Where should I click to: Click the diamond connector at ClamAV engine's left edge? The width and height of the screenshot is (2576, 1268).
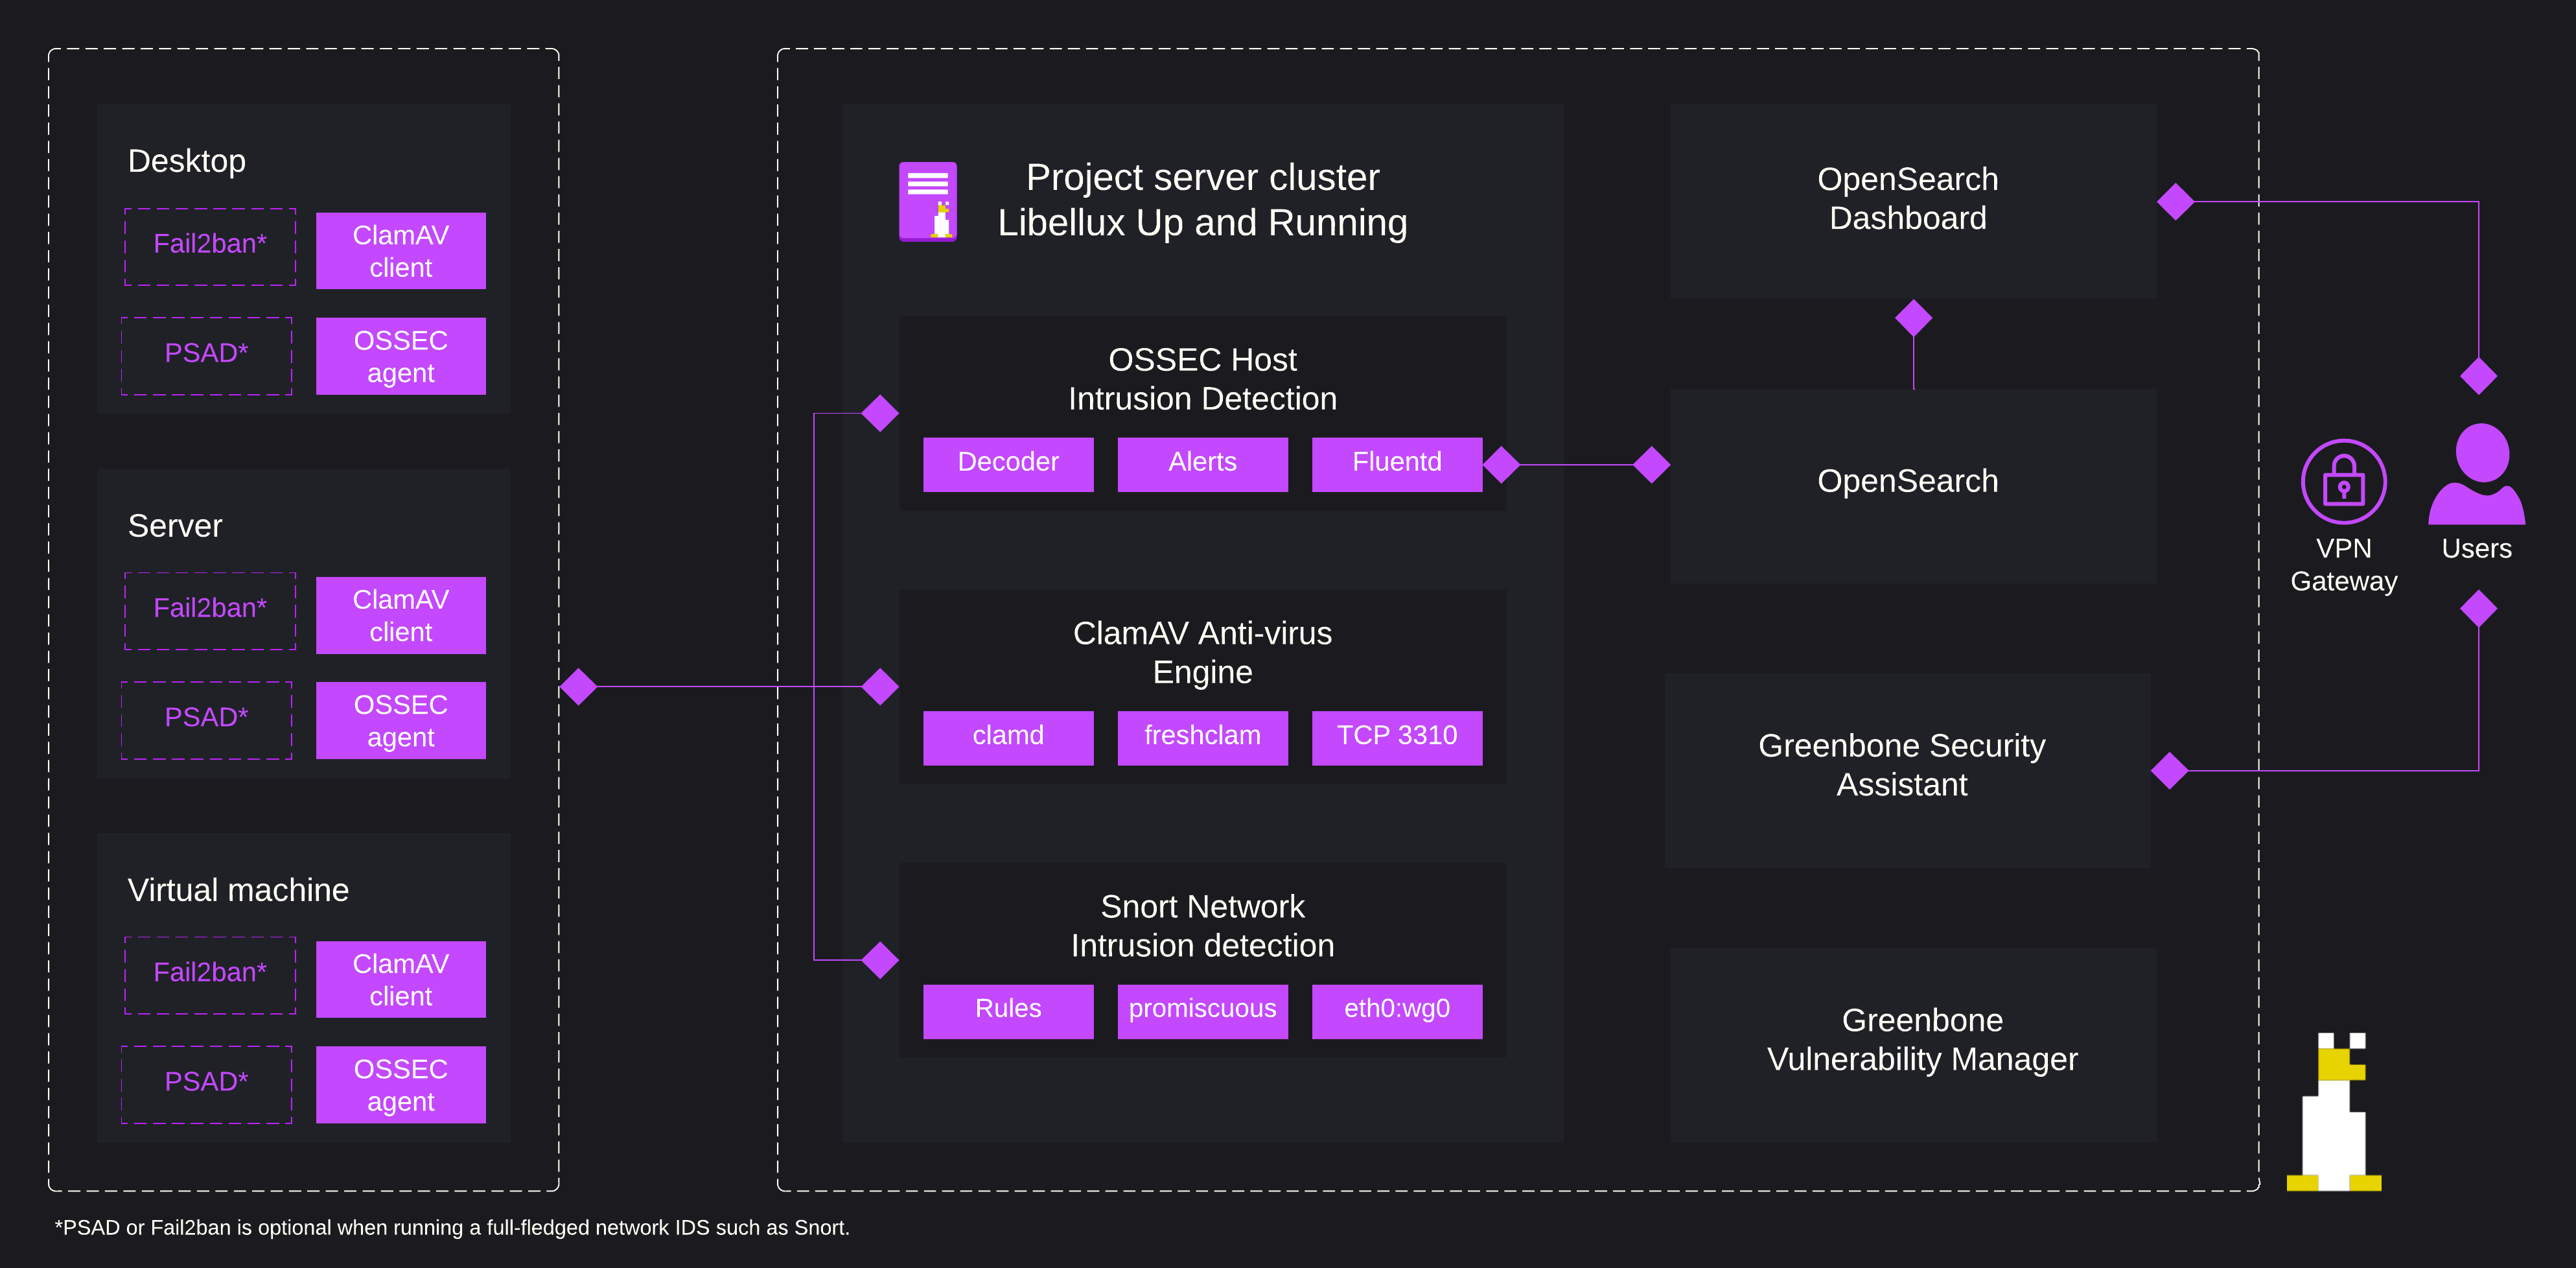pos(880,687)
